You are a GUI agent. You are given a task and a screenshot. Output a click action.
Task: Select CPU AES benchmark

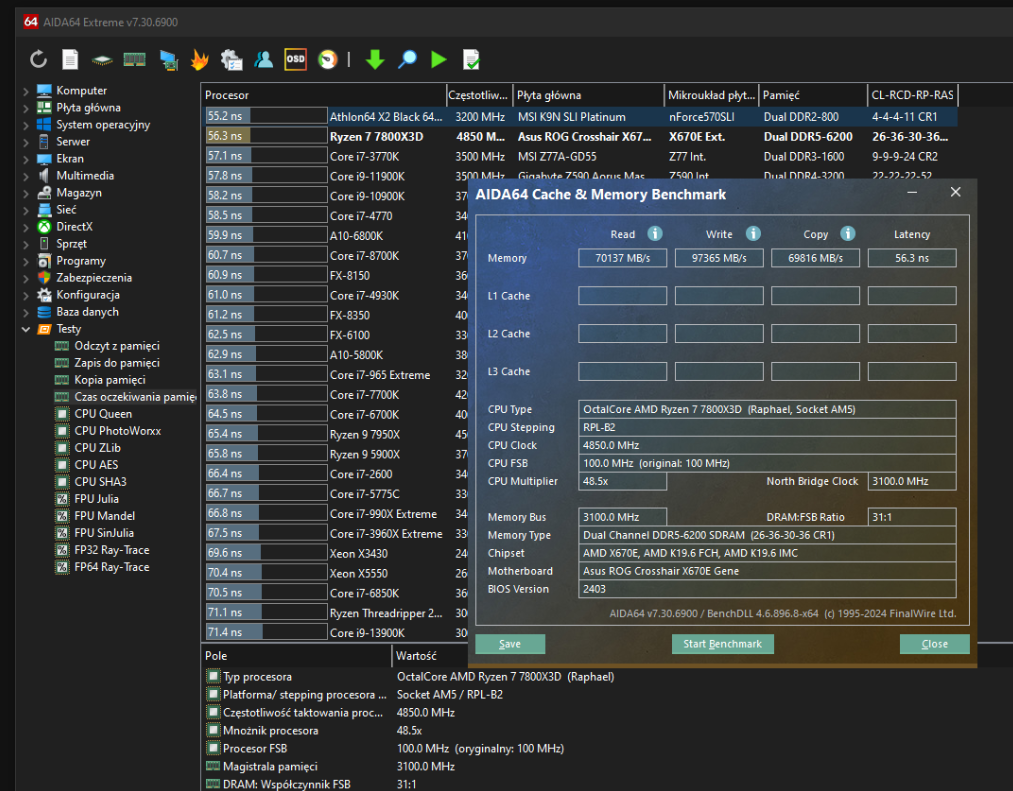point(96,465)
